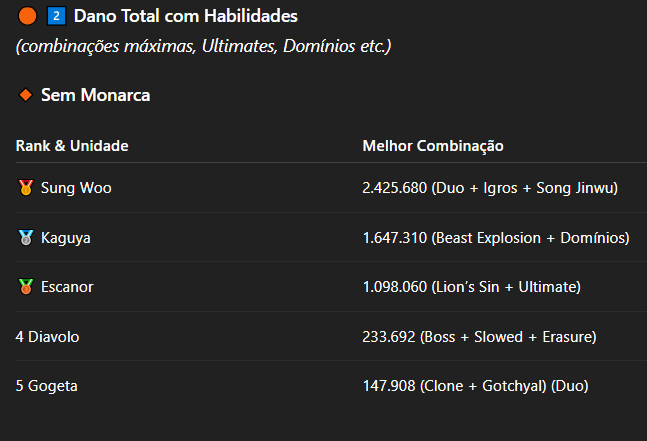
Task: Click the Dano Total com Habilidades heading
Action: coord(185,16)
